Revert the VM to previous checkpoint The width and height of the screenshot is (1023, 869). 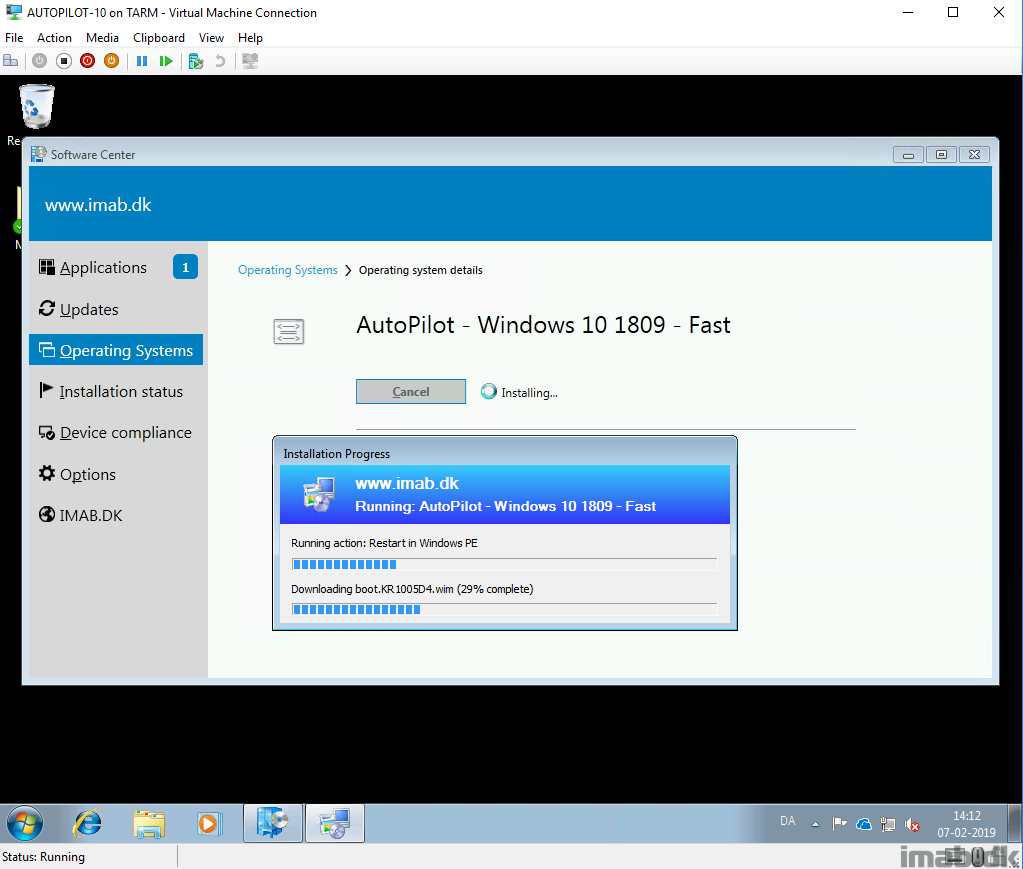221,61
